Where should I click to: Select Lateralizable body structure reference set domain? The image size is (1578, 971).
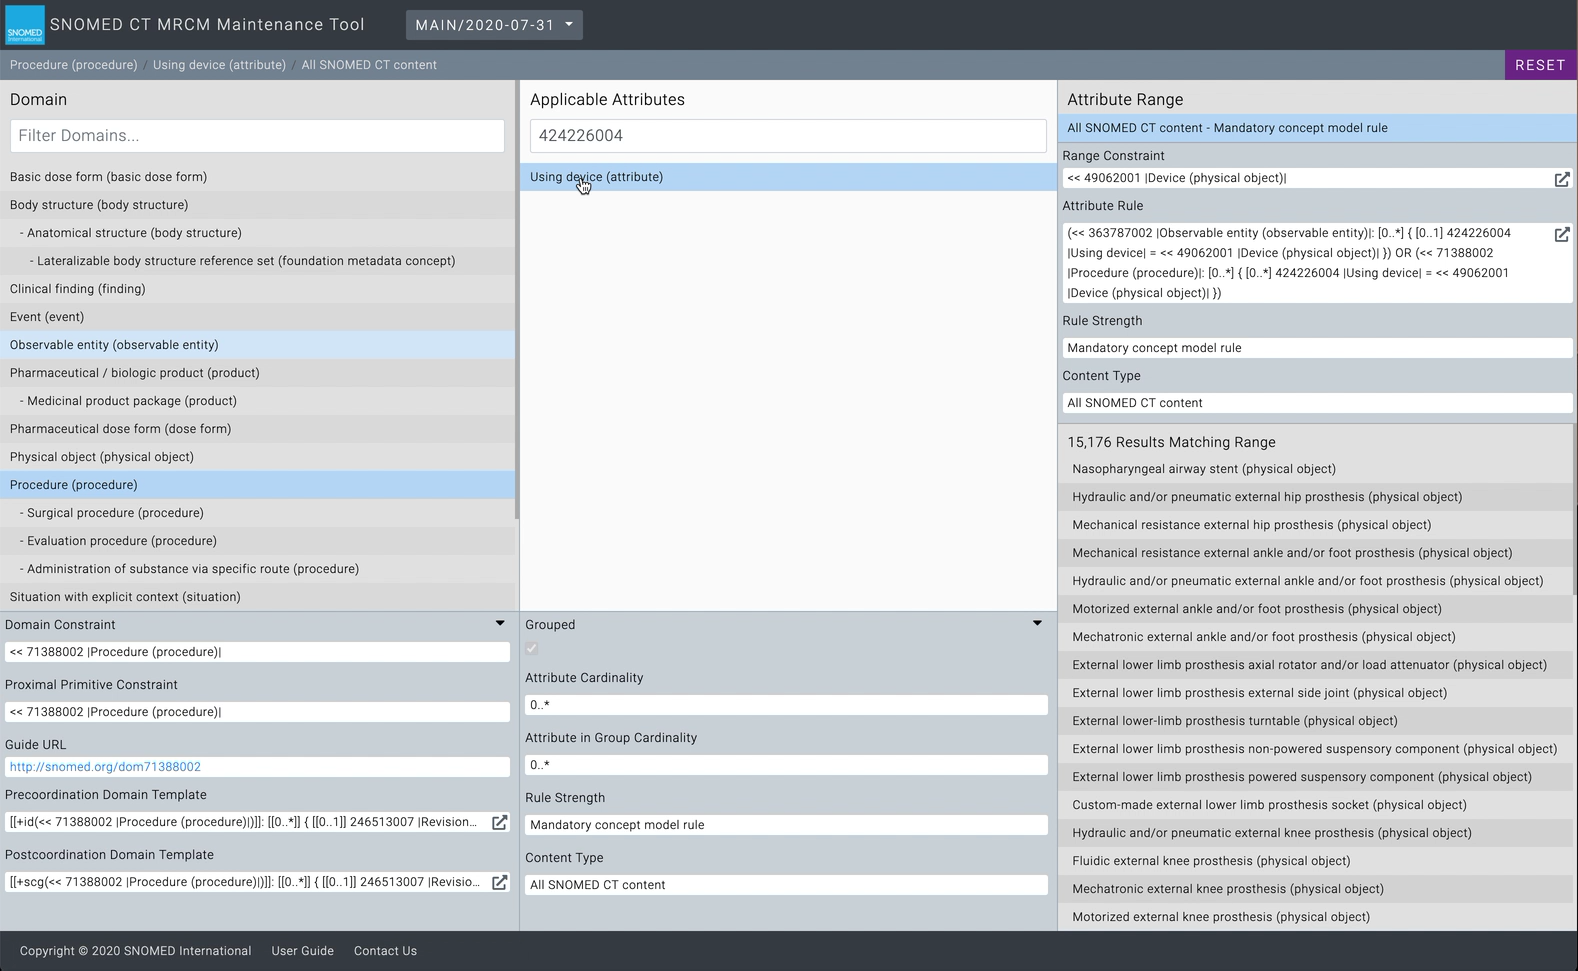coord(258,261)
